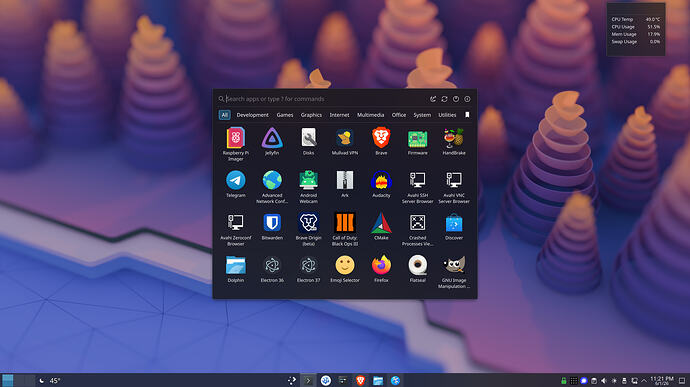Click the info icon in launcher header
Screen dimensions: 690x387
(467, 99)
